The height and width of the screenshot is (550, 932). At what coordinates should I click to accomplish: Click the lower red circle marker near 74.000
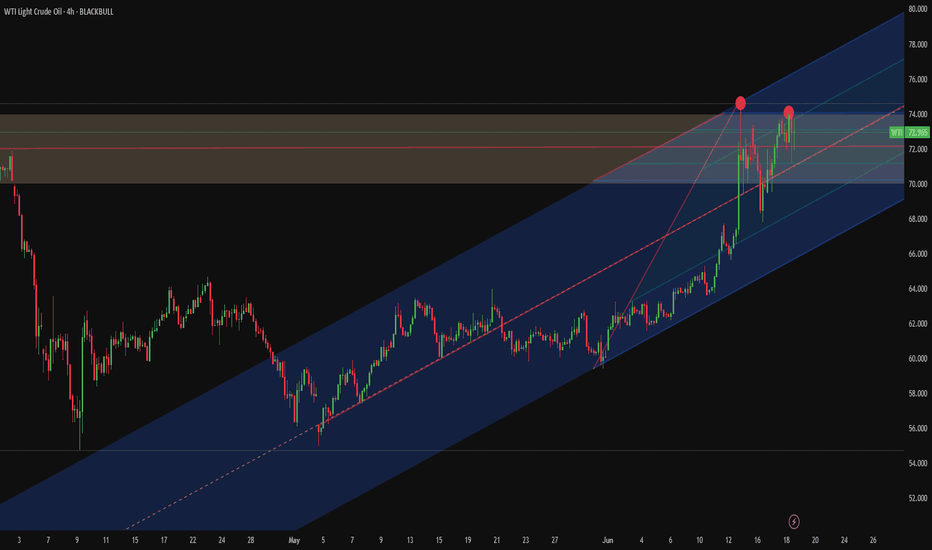788,112
